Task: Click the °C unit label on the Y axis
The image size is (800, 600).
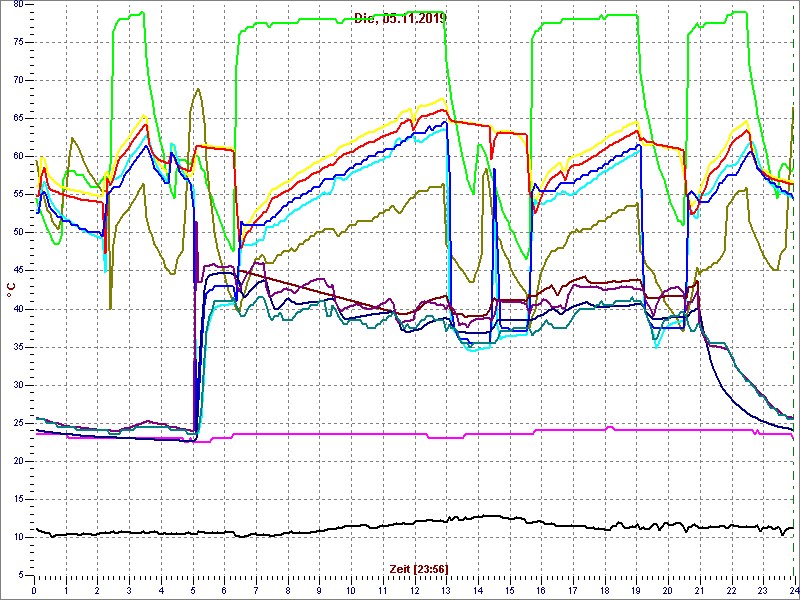Action: (11, 289)
